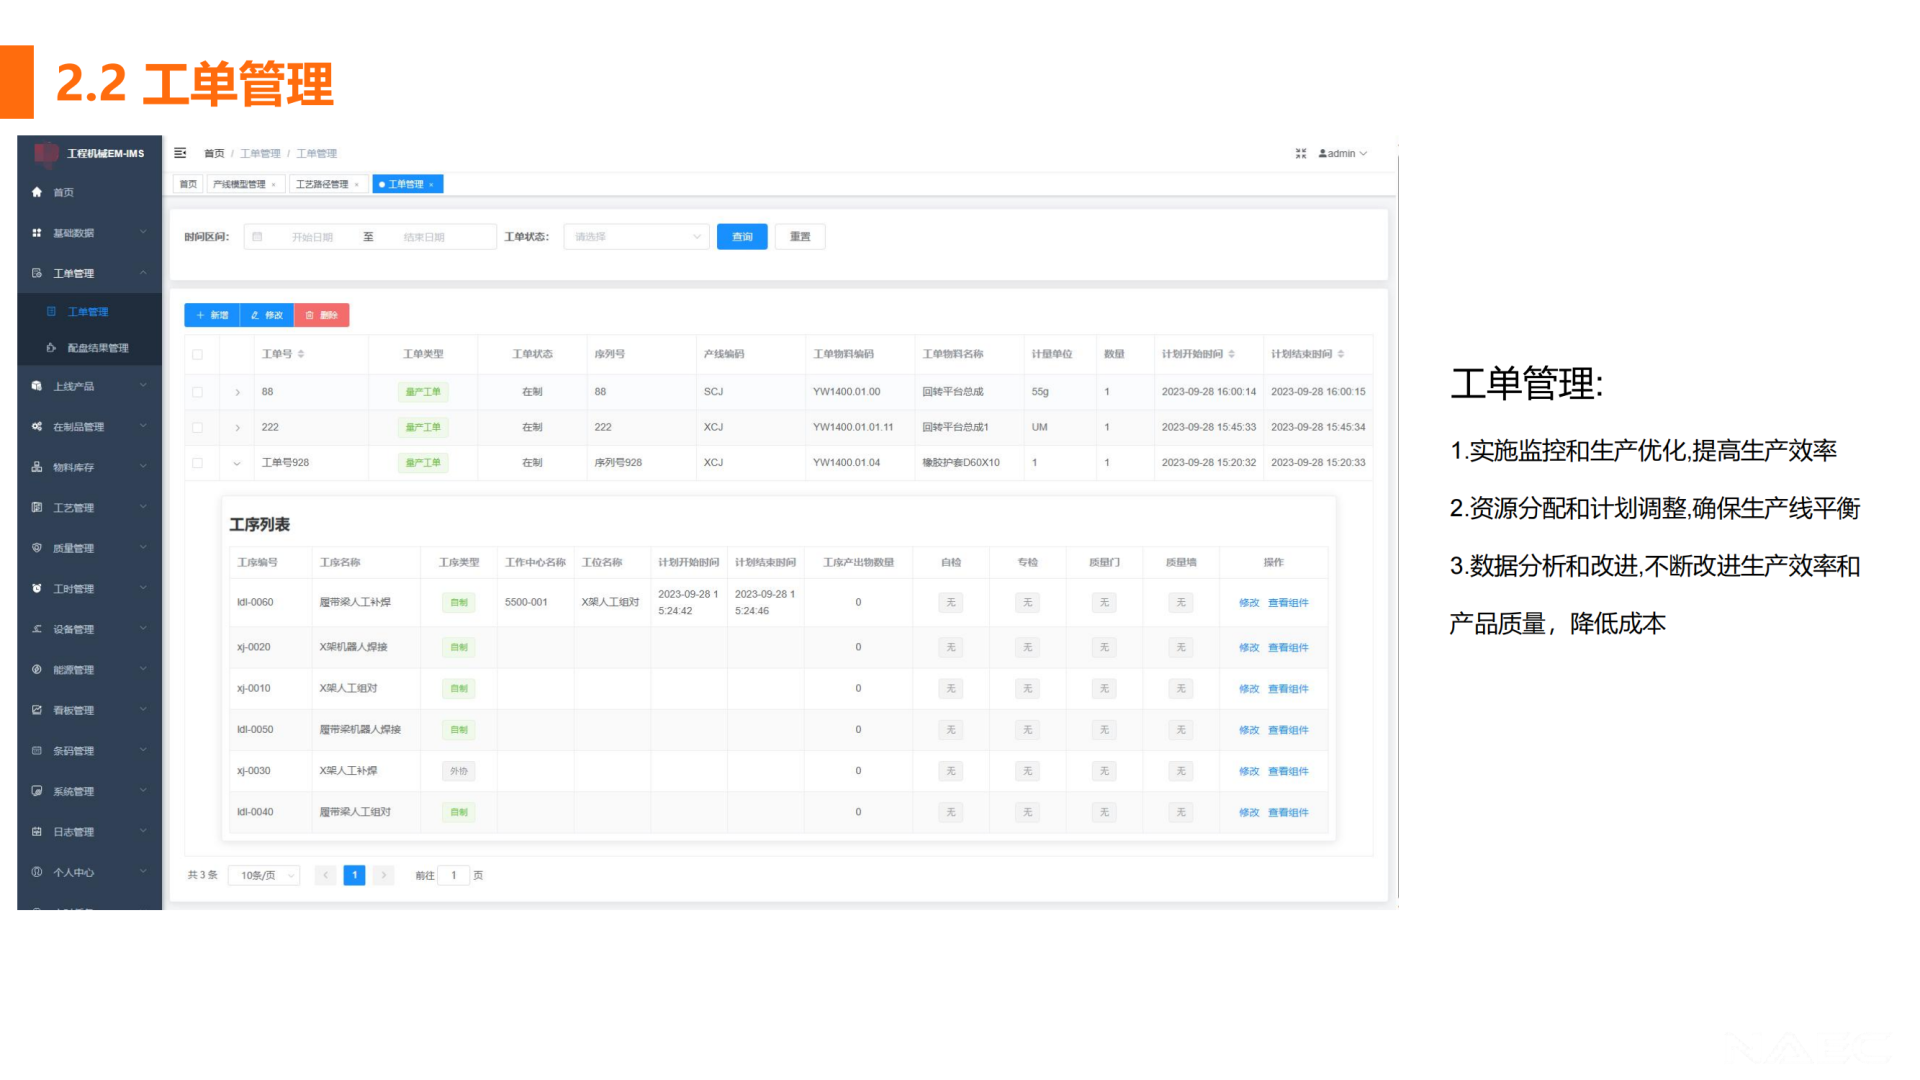Close the 产线模型管理 tab
The height and width of the screenshot is (1080, 1920).
tap(274, 185)
